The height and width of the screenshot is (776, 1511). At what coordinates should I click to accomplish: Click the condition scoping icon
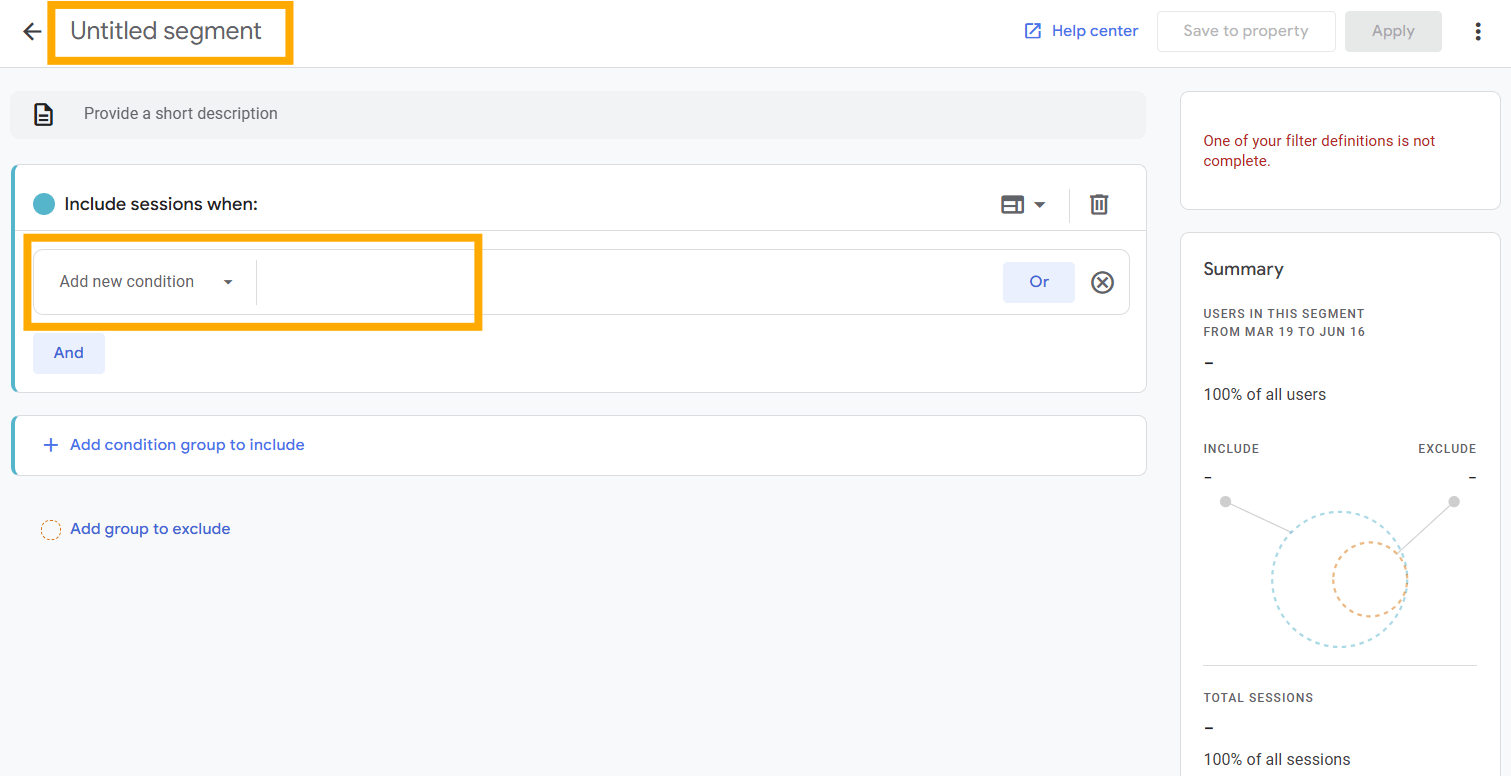(1012, 204)
